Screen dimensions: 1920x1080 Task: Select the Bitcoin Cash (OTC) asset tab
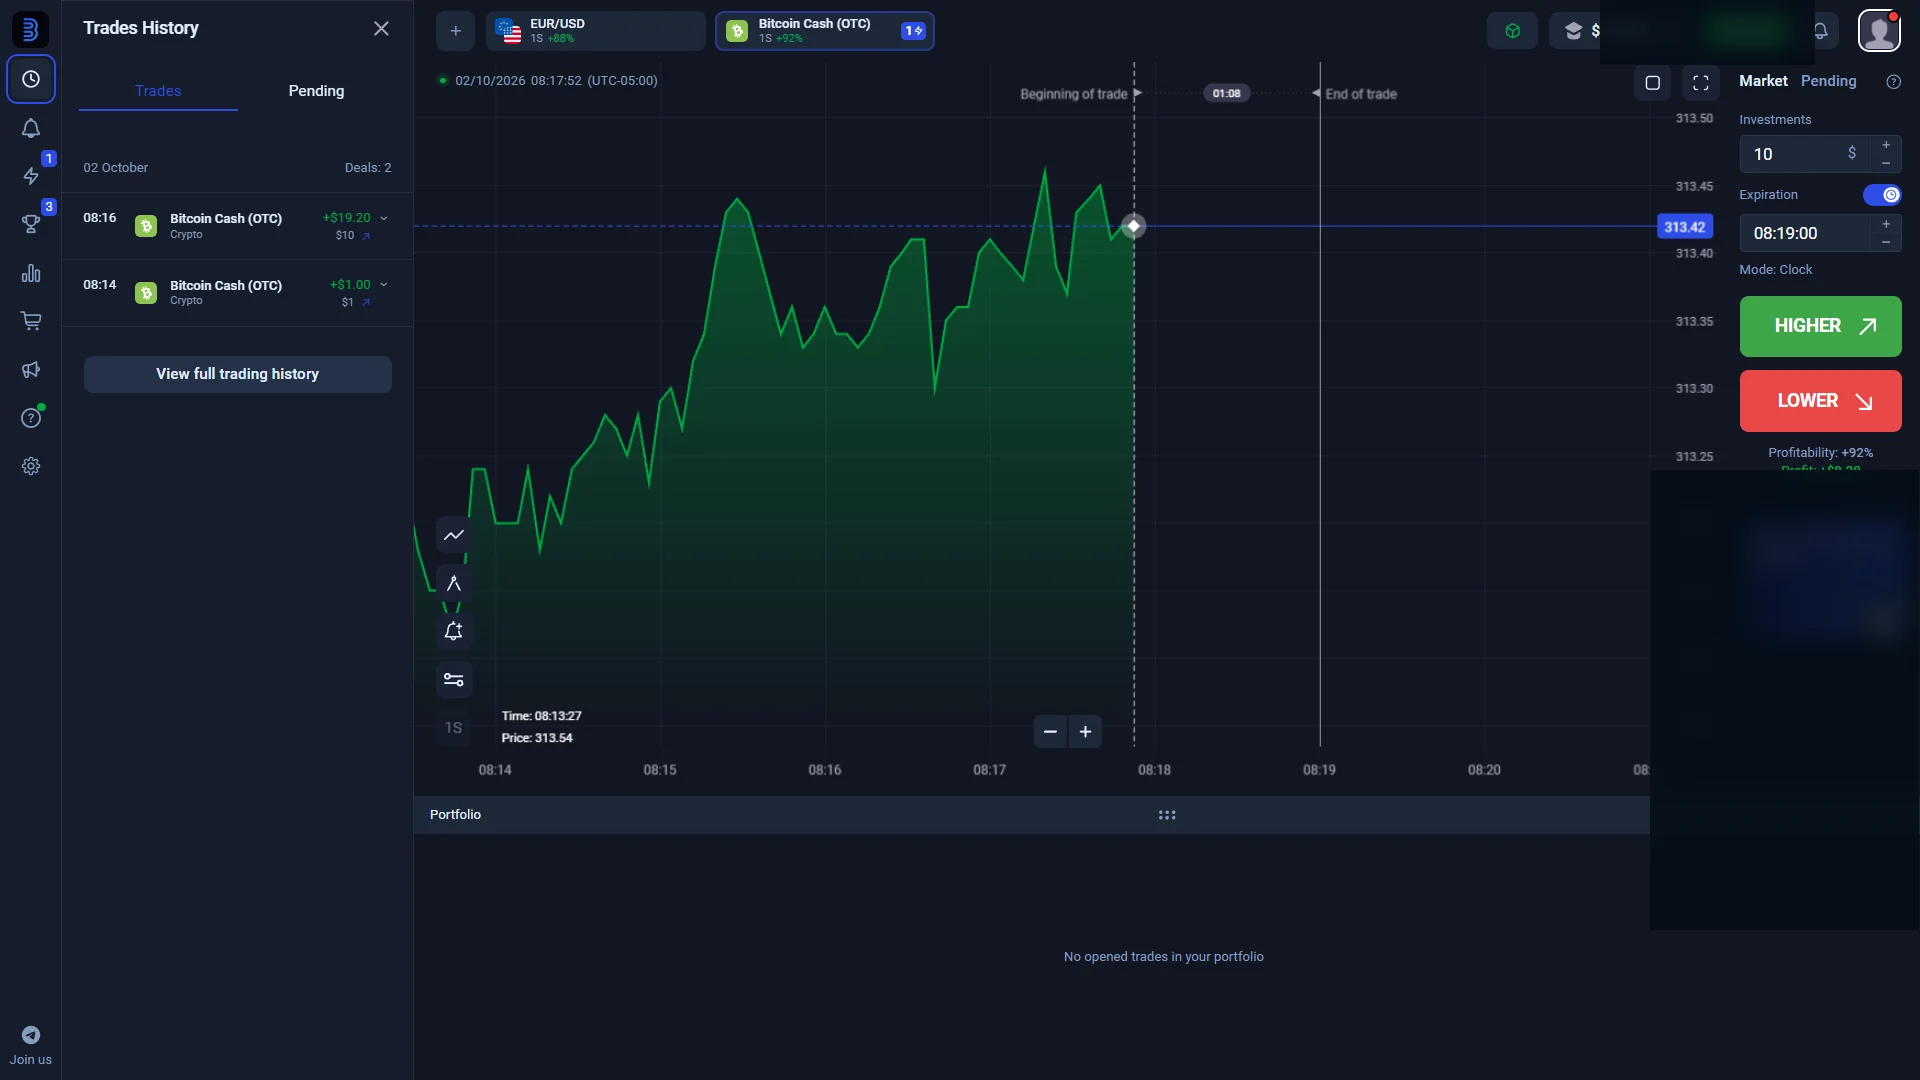coord(825,31)
